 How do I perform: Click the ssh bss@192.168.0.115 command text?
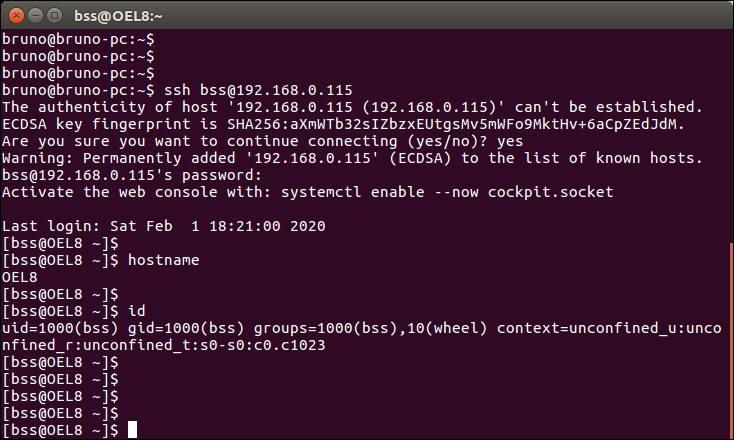pos(258,90)
